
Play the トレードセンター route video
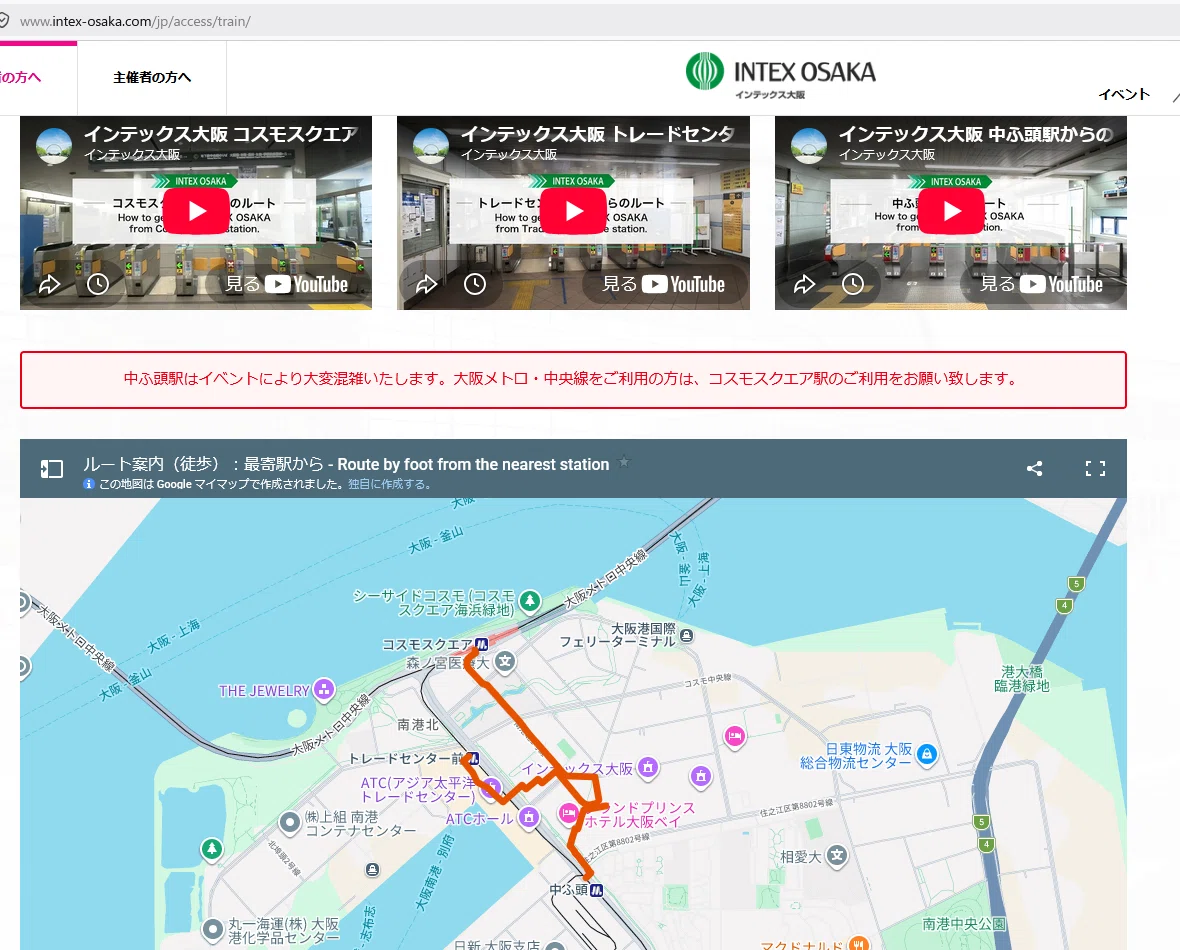[573, 211]
